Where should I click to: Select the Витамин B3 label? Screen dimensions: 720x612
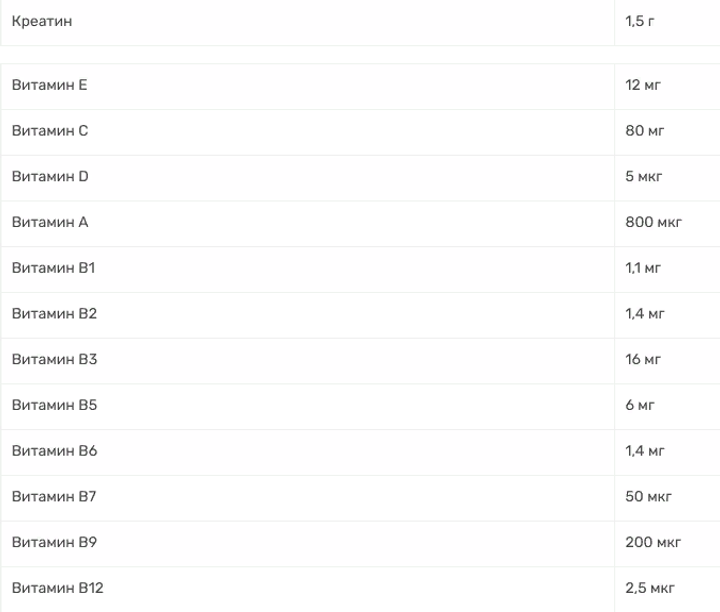pos(54,360)
